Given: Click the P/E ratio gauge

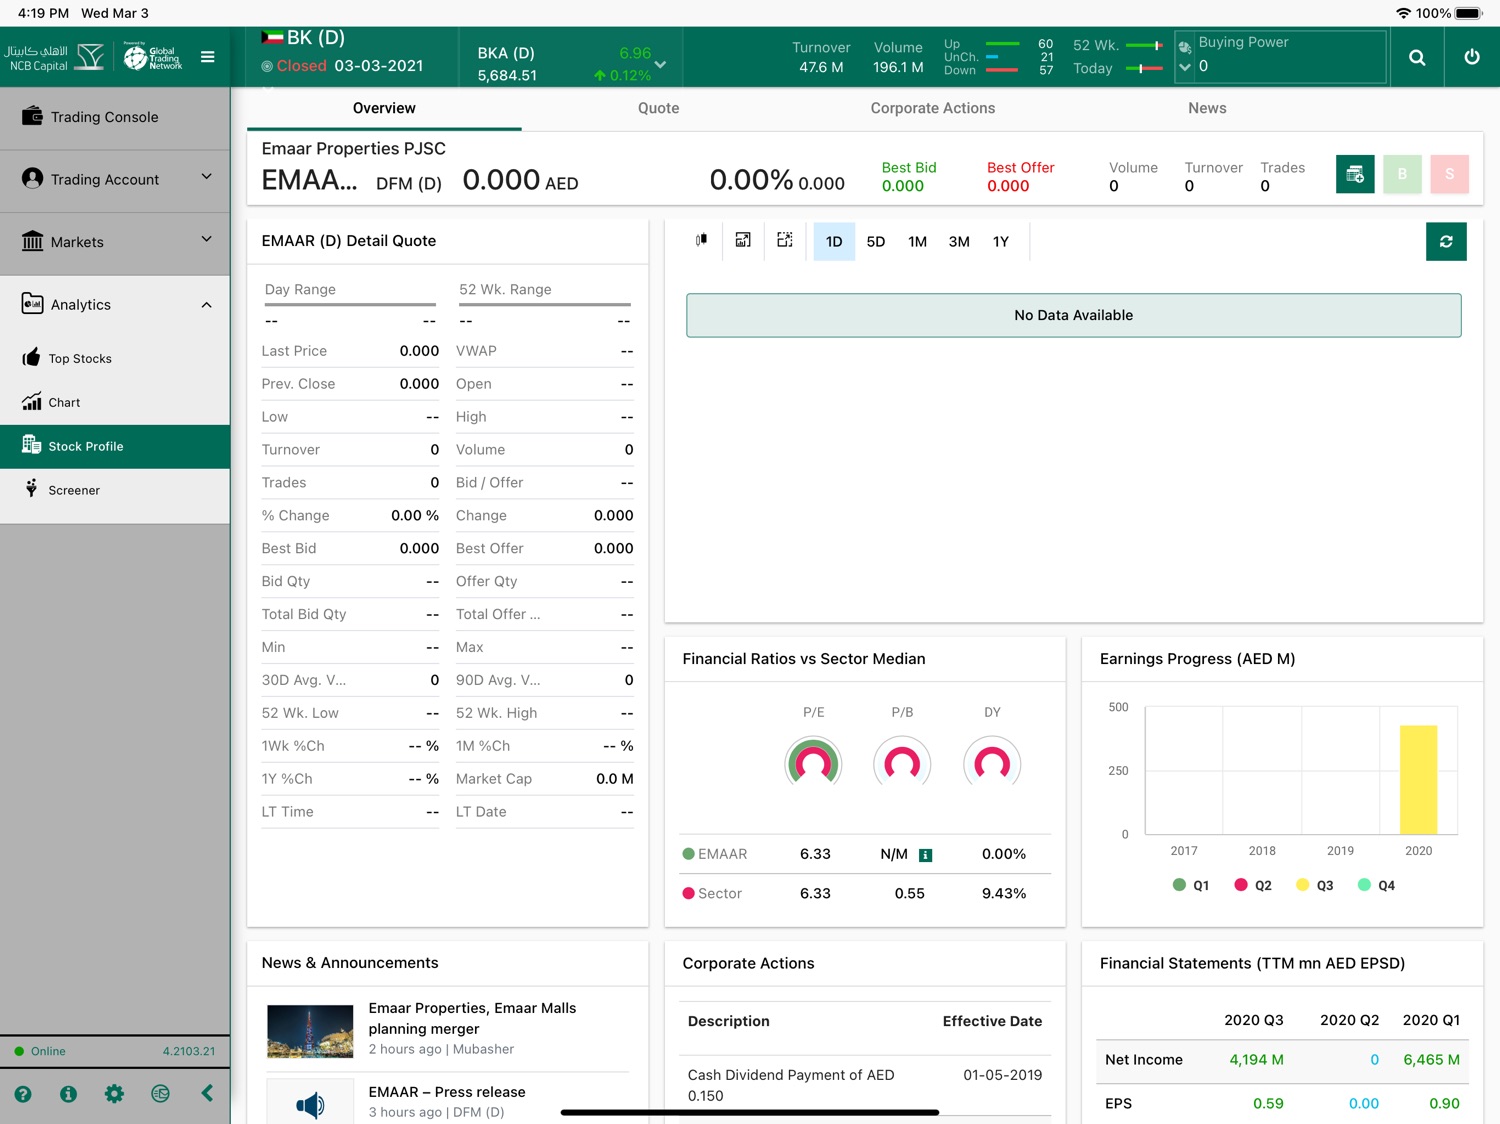Looking at the screenshot, I should pyautogui.click(x=813, y=761).
